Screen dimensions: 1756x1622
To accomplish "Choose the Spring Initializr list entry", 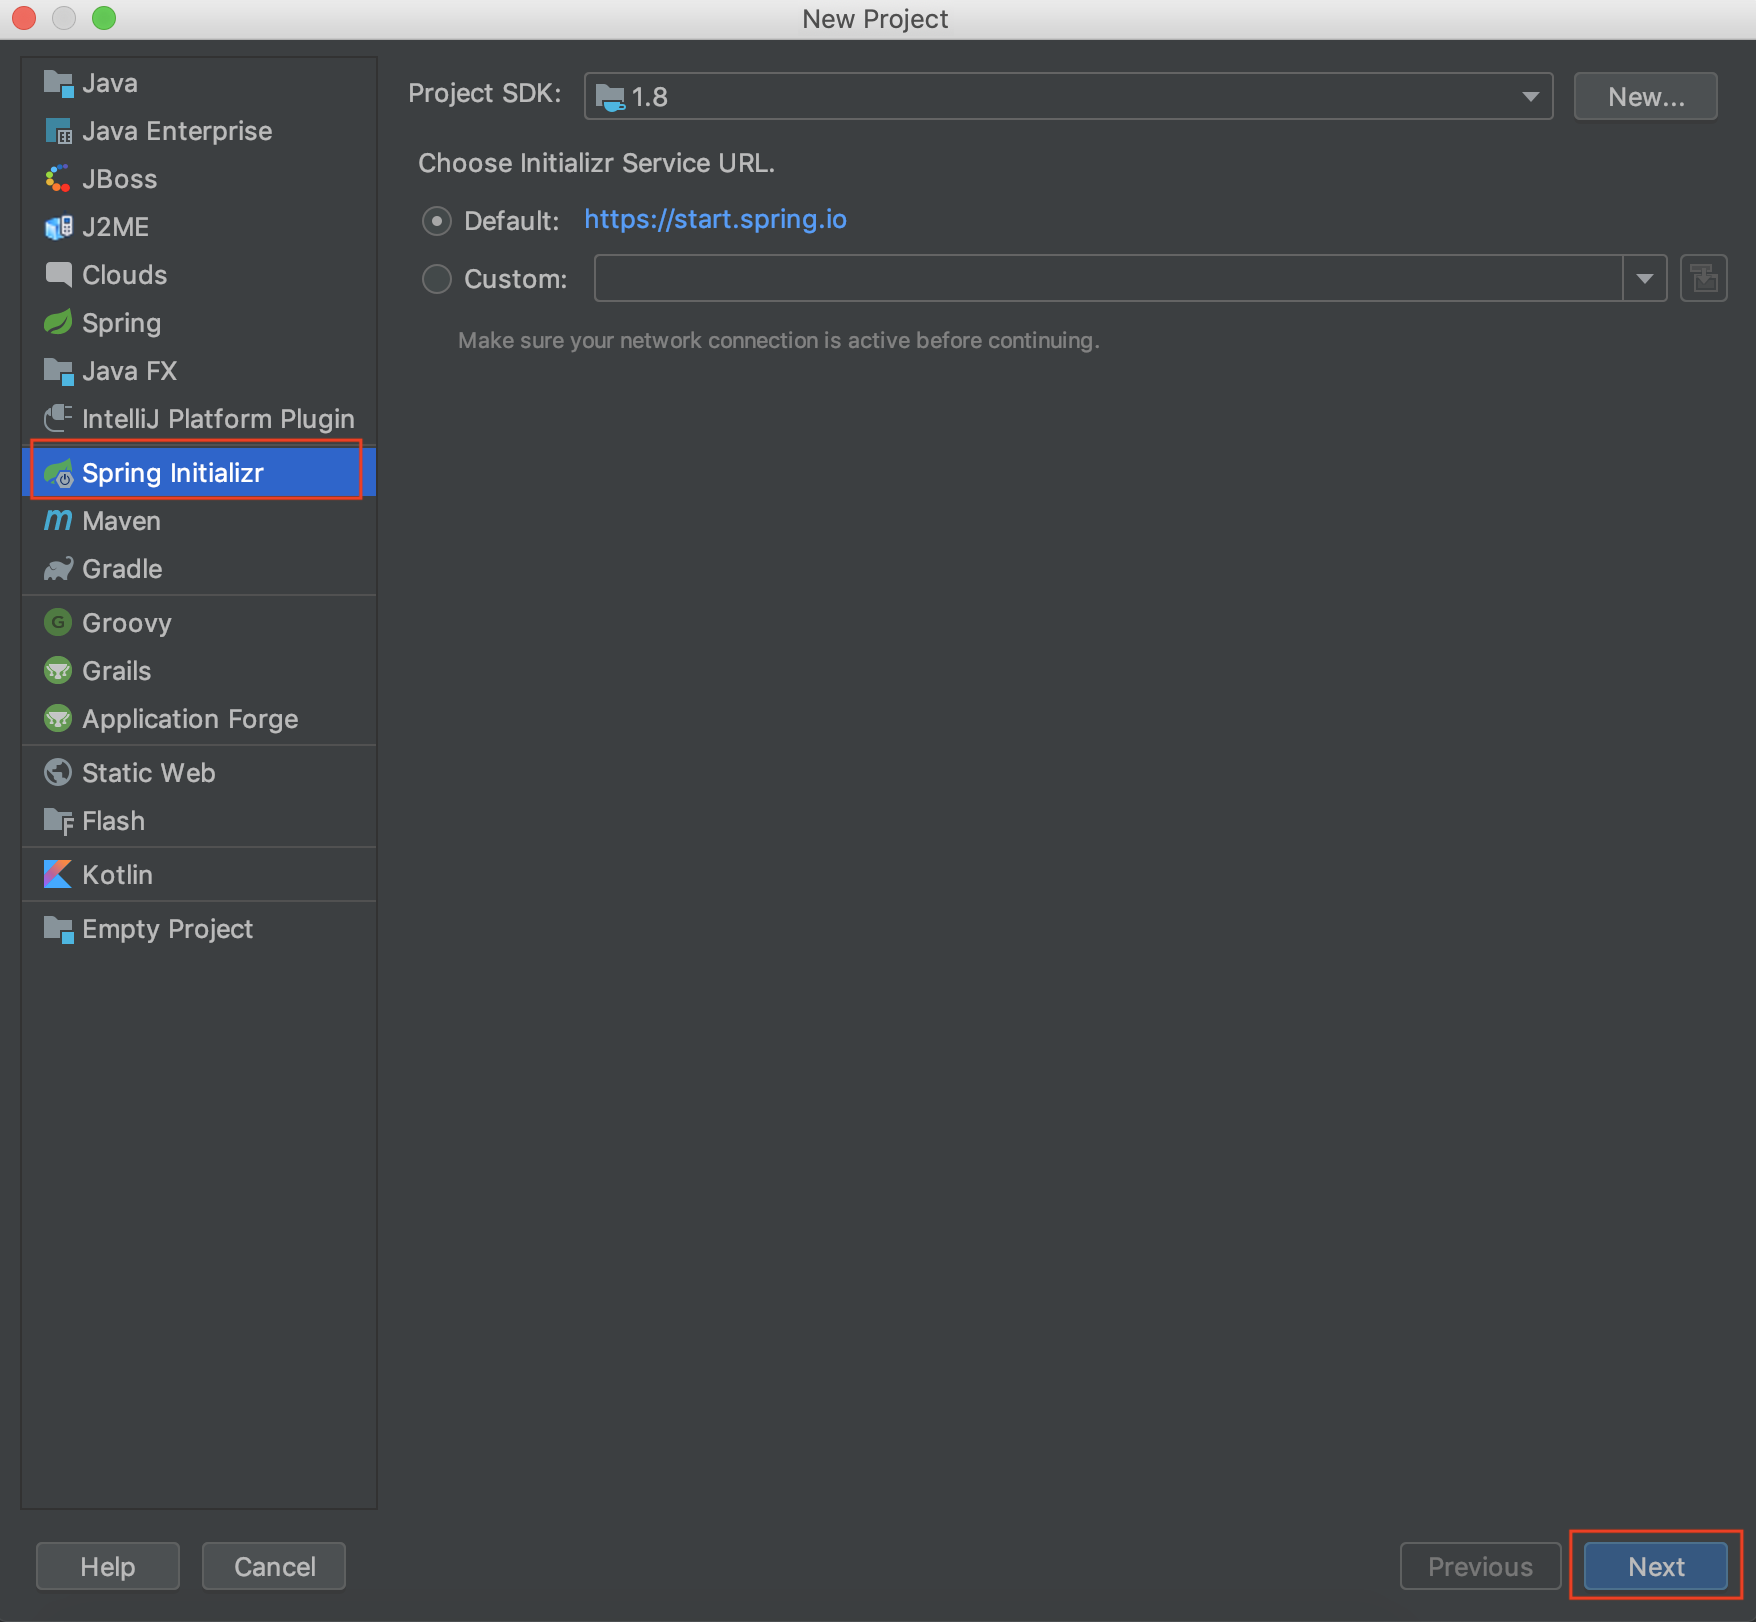I will tap(199, 473).
